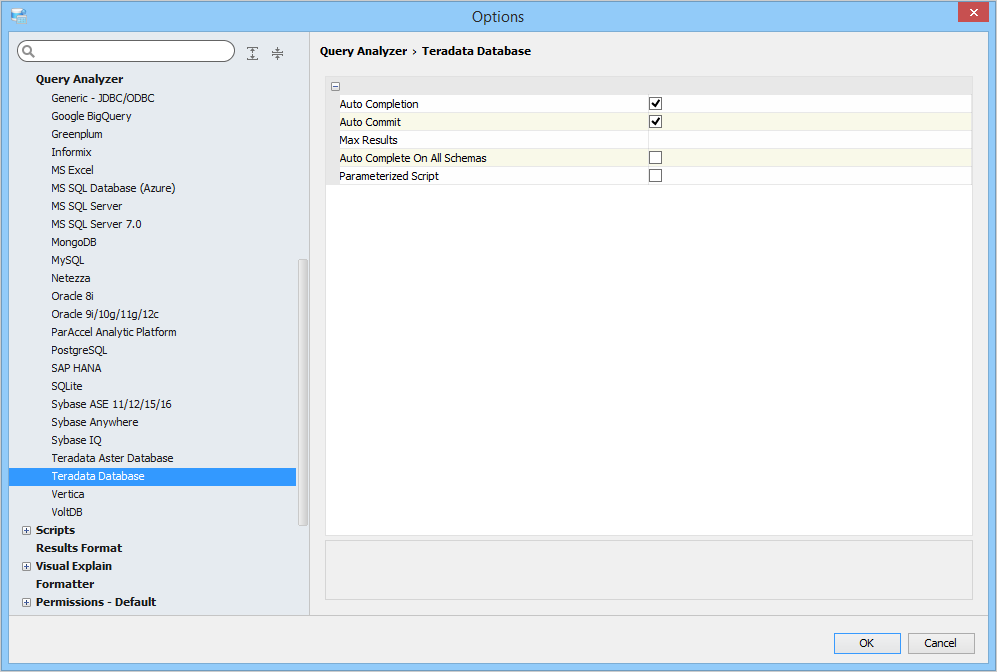Select Vertica in the database list
The height and width of the screenshot is (672, 997).
pos(67,493)
